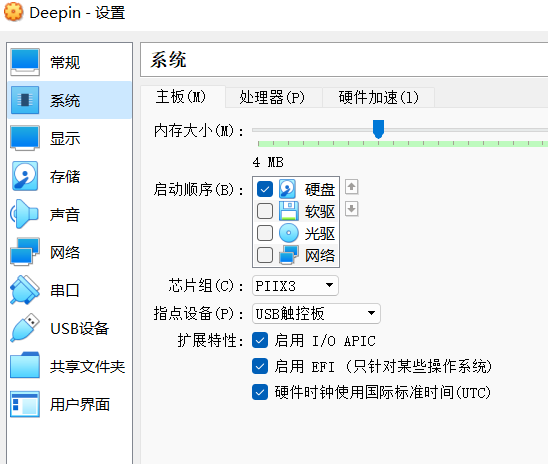Open the 显示 monitor icon
This screenshot has height=464, width=548.
(x=24, y=138)
